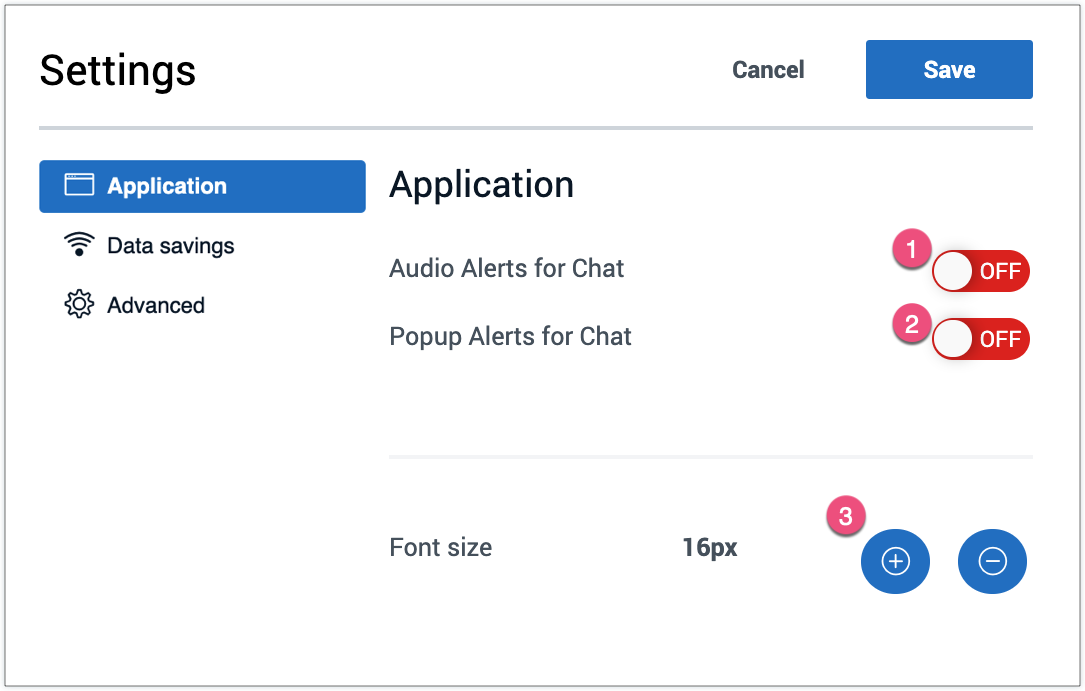Click the pink number 3 badge
Image resolution: width=1085 pixels, height=691 pixels.
[846, 517]
